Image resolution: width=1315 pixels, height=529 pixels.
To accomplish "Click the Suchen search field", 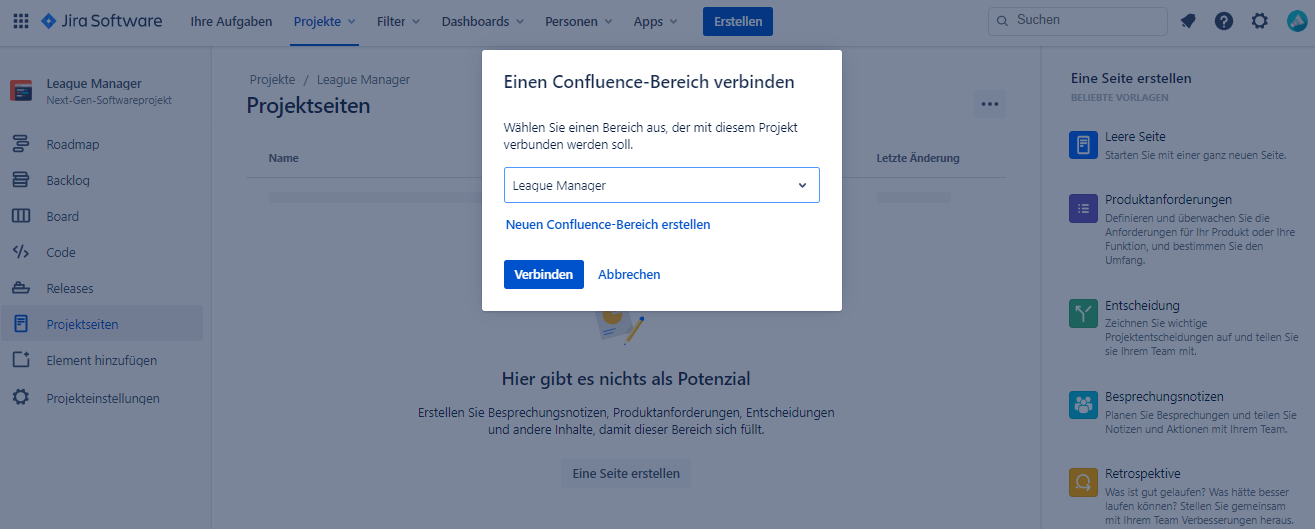I will (1077, 20).
